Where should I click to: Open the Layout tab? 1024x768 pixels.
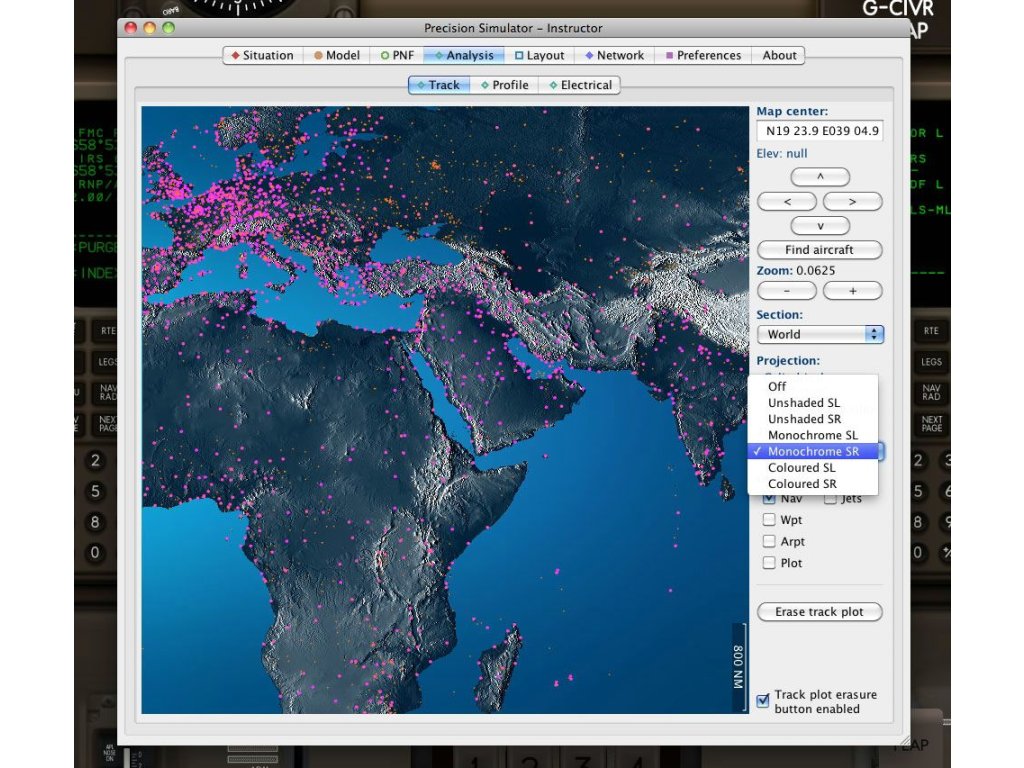tap(539, 56)
